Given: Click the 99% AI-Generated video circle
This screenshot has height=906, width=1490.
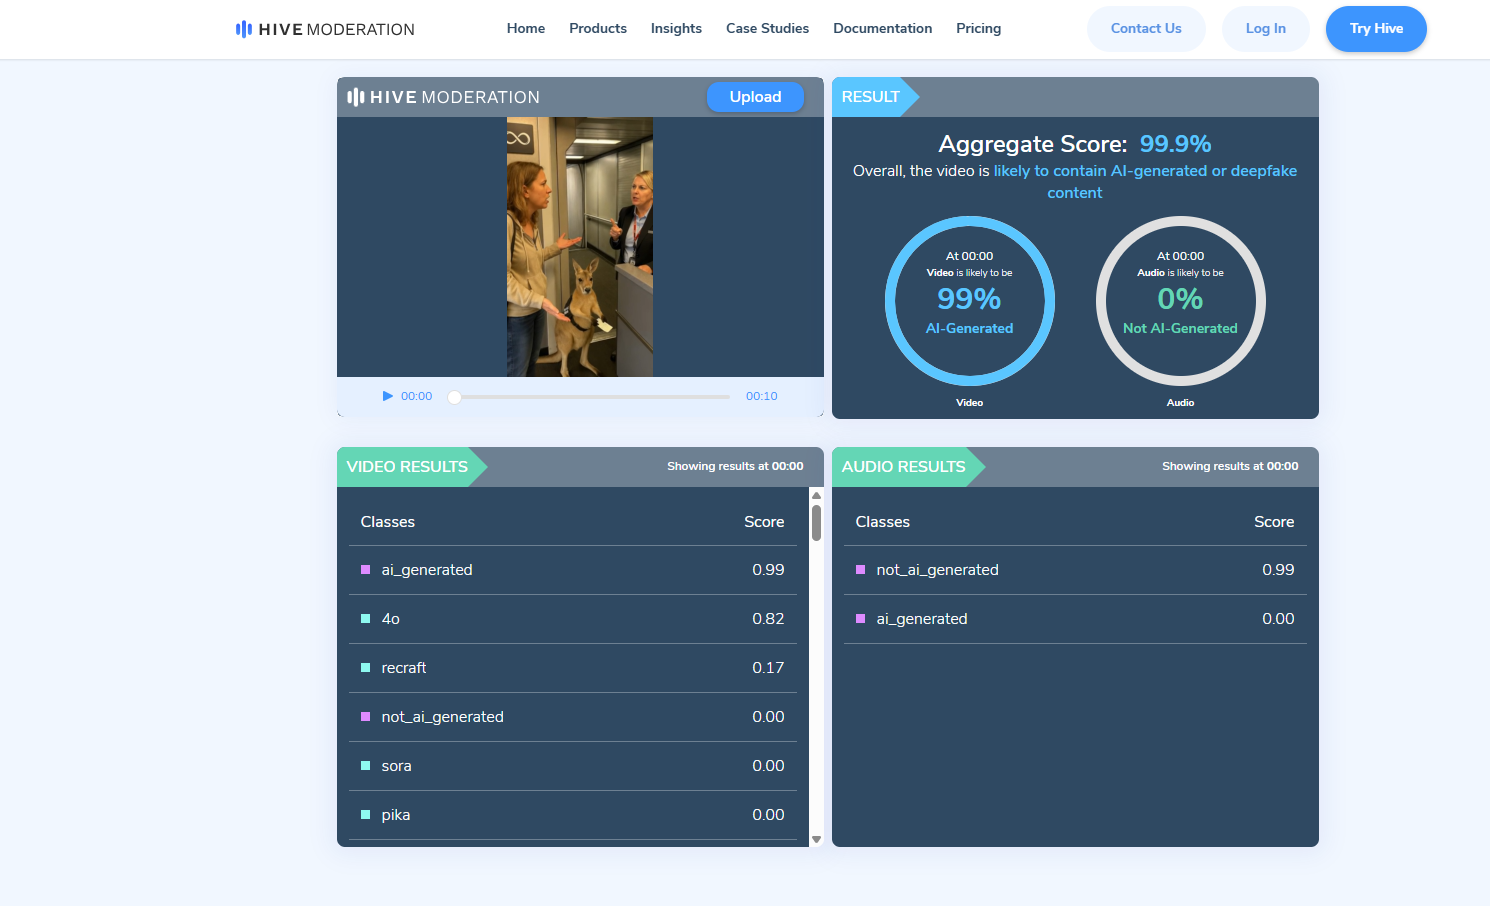Looking at the screenshot, I should pos(969,301).
